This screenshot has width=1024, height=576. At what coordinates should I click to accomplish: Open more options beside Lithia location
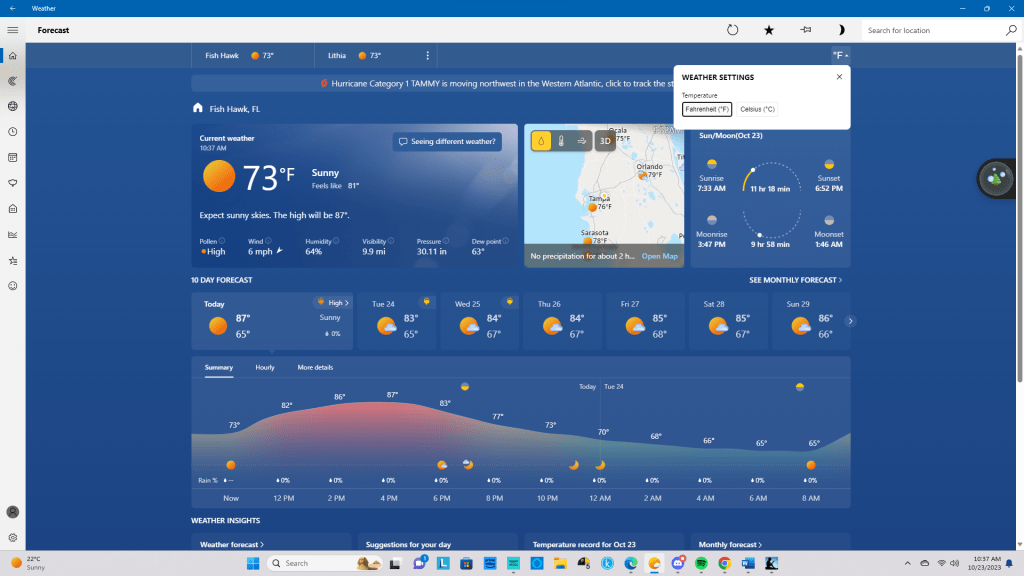click(428, 56)
